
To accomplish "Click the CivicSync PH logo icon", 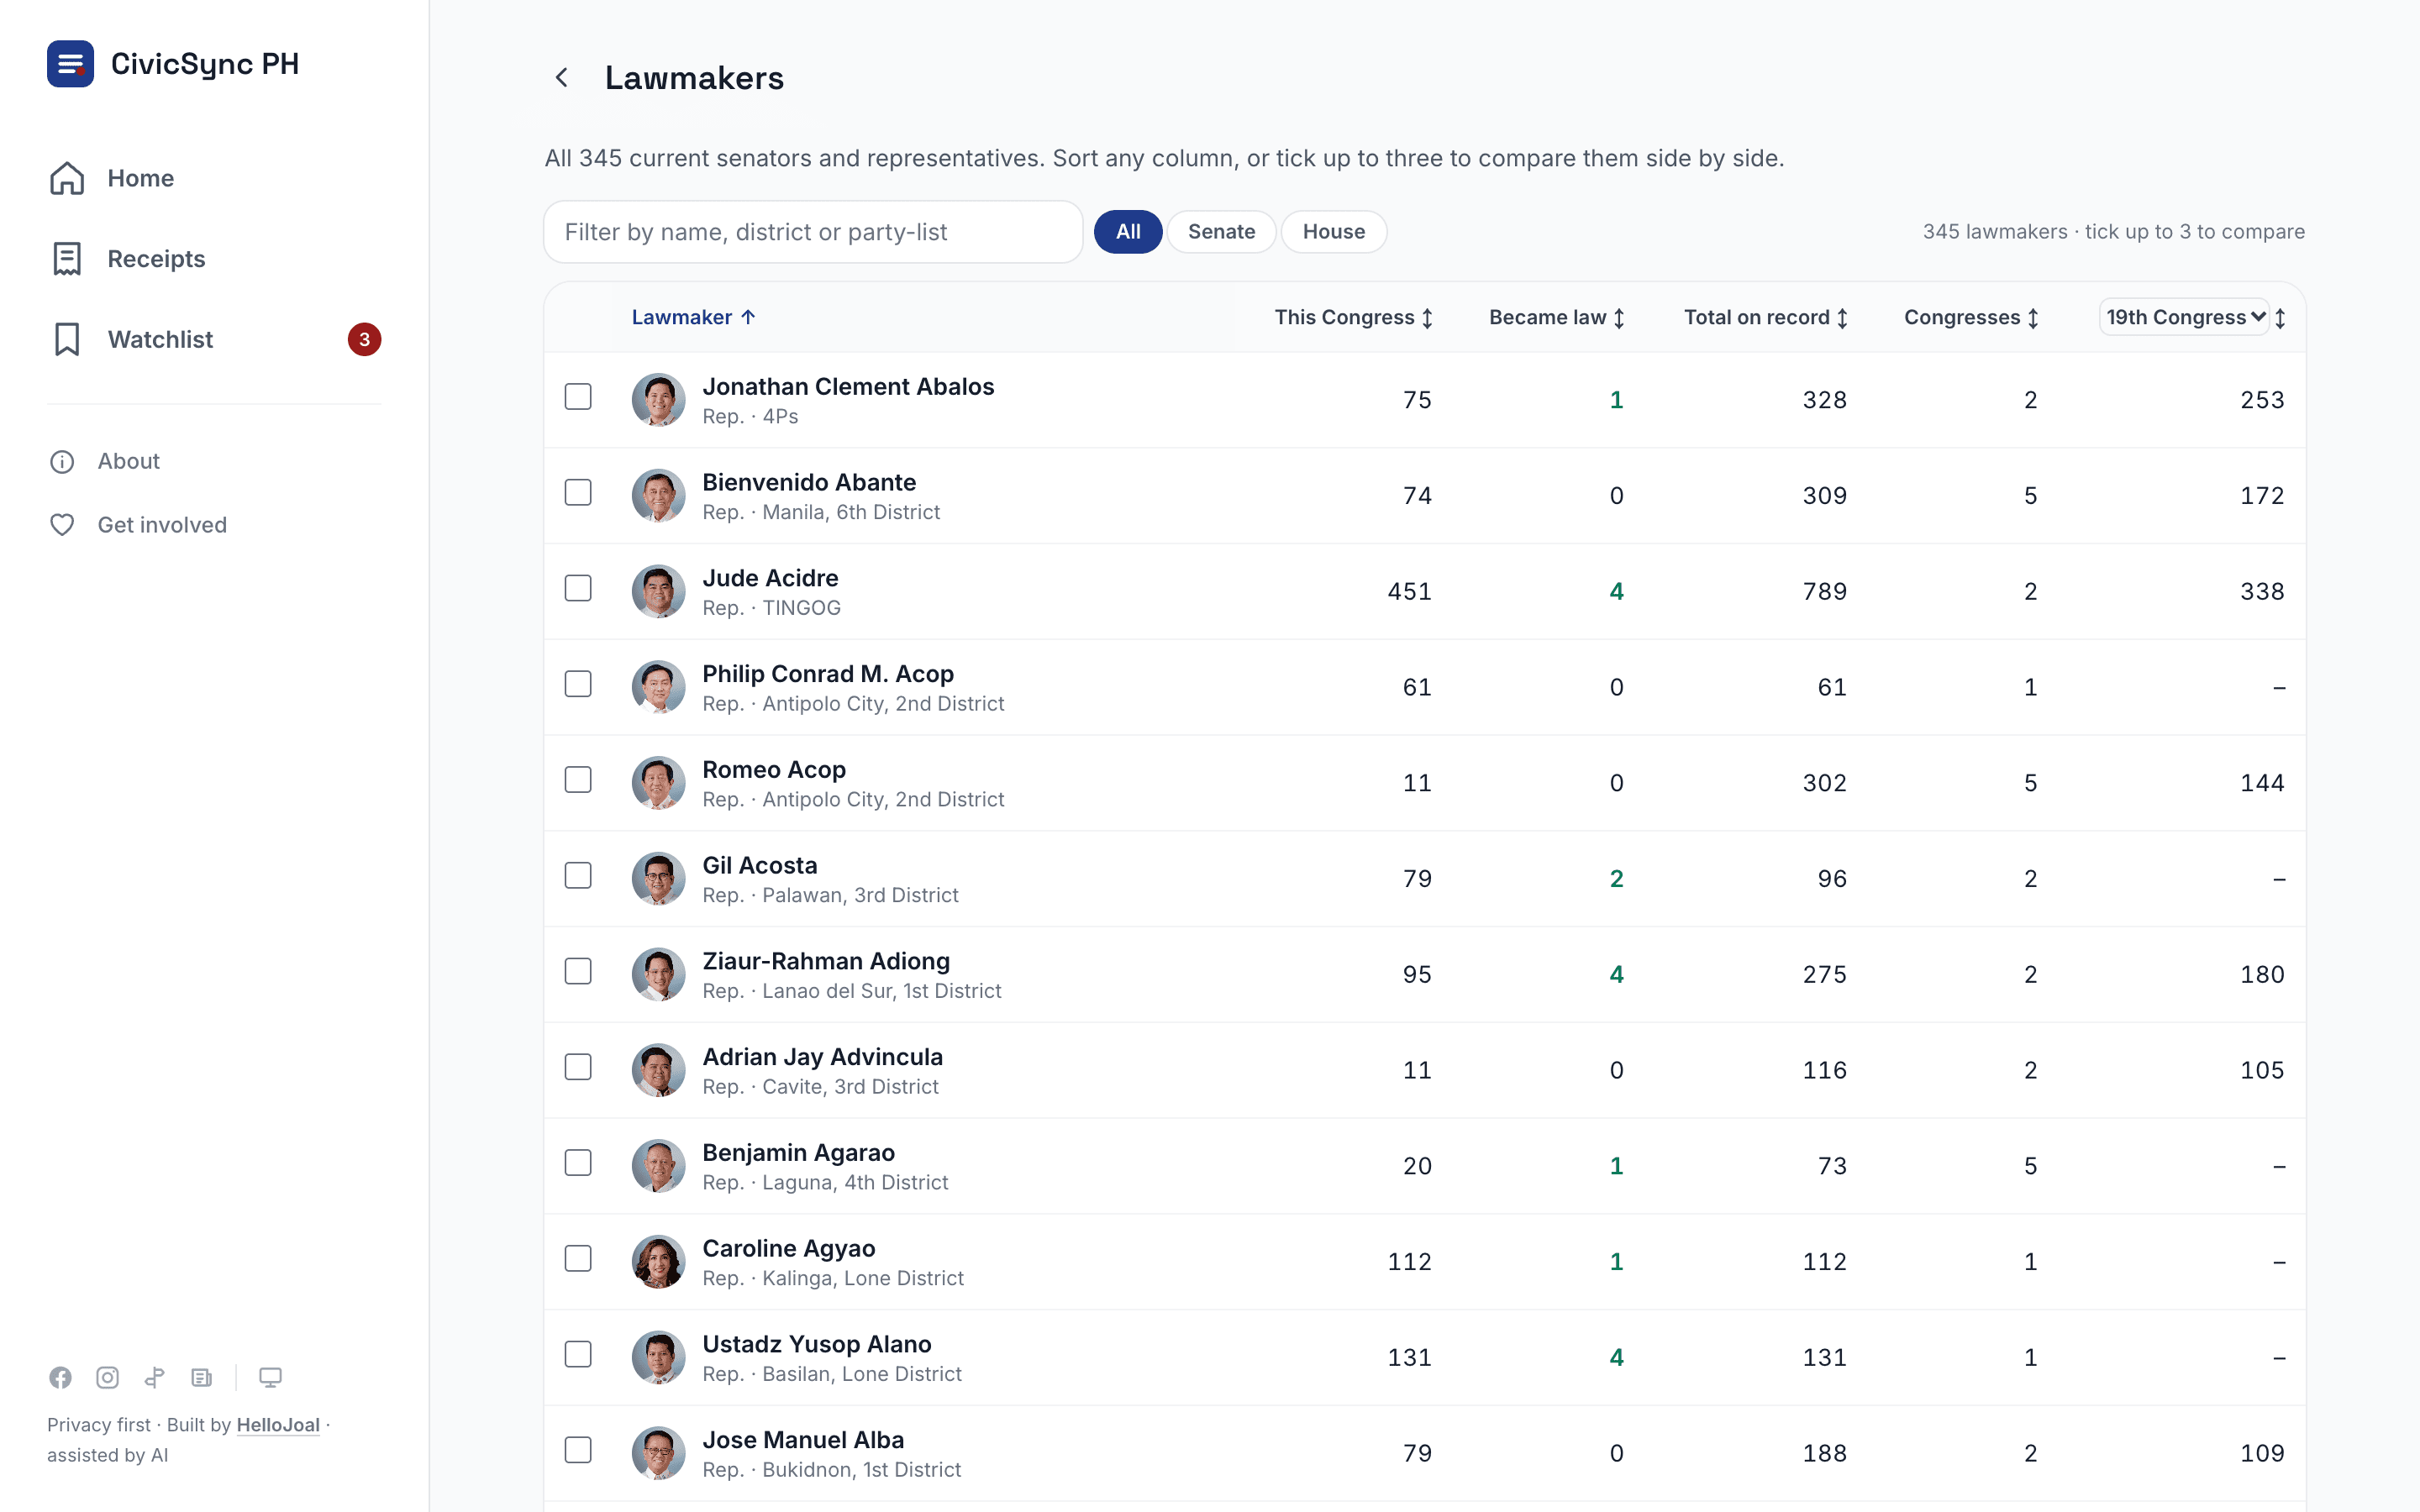I will pos(70,64).
